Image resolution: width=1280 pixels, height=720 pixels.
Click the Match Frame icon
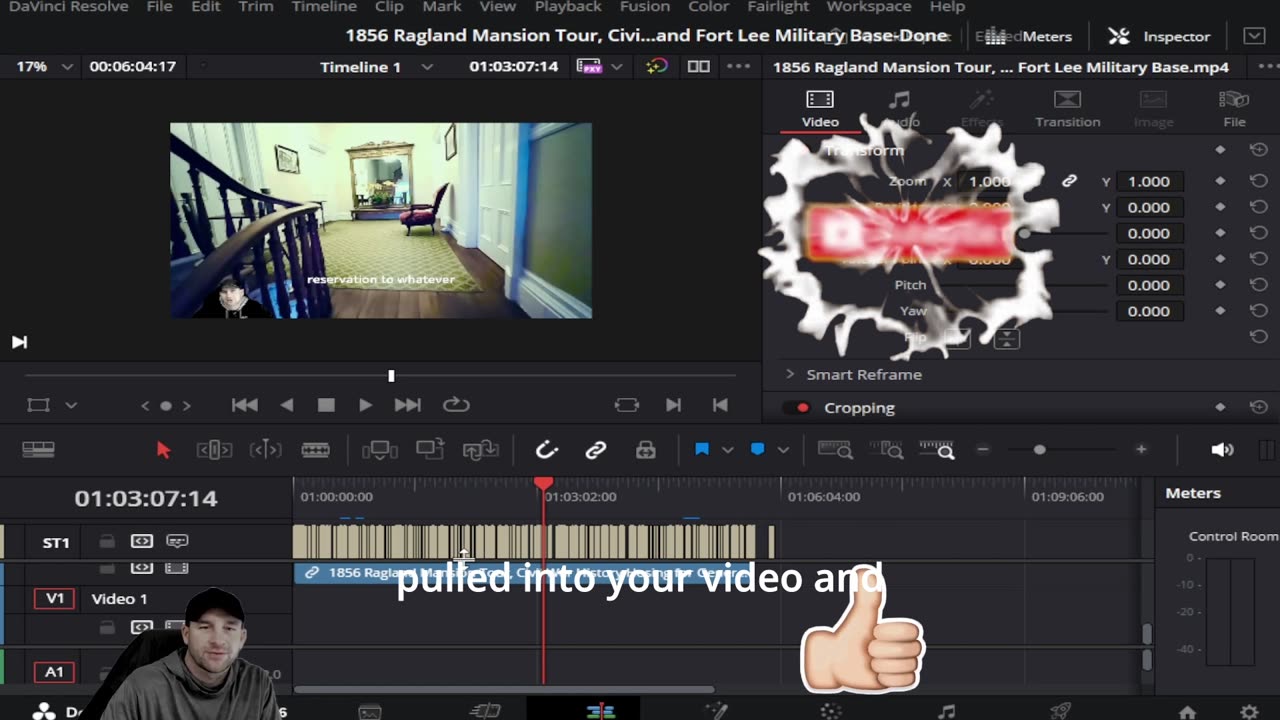point(626,405)
